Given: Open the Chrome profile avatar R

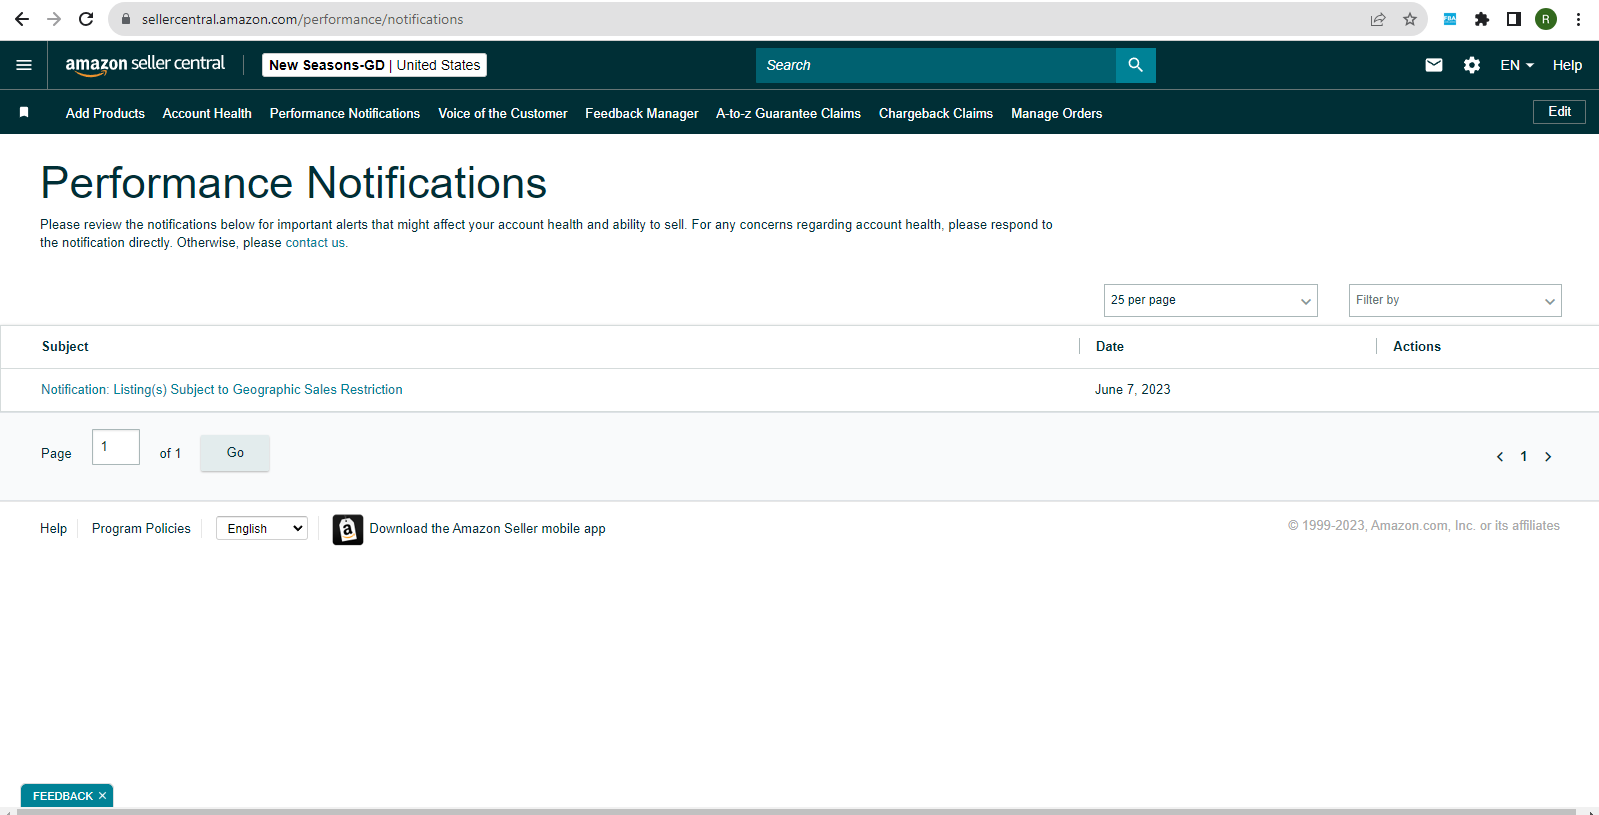Looking at the screenshot, I should click(x=1546, y=19).
